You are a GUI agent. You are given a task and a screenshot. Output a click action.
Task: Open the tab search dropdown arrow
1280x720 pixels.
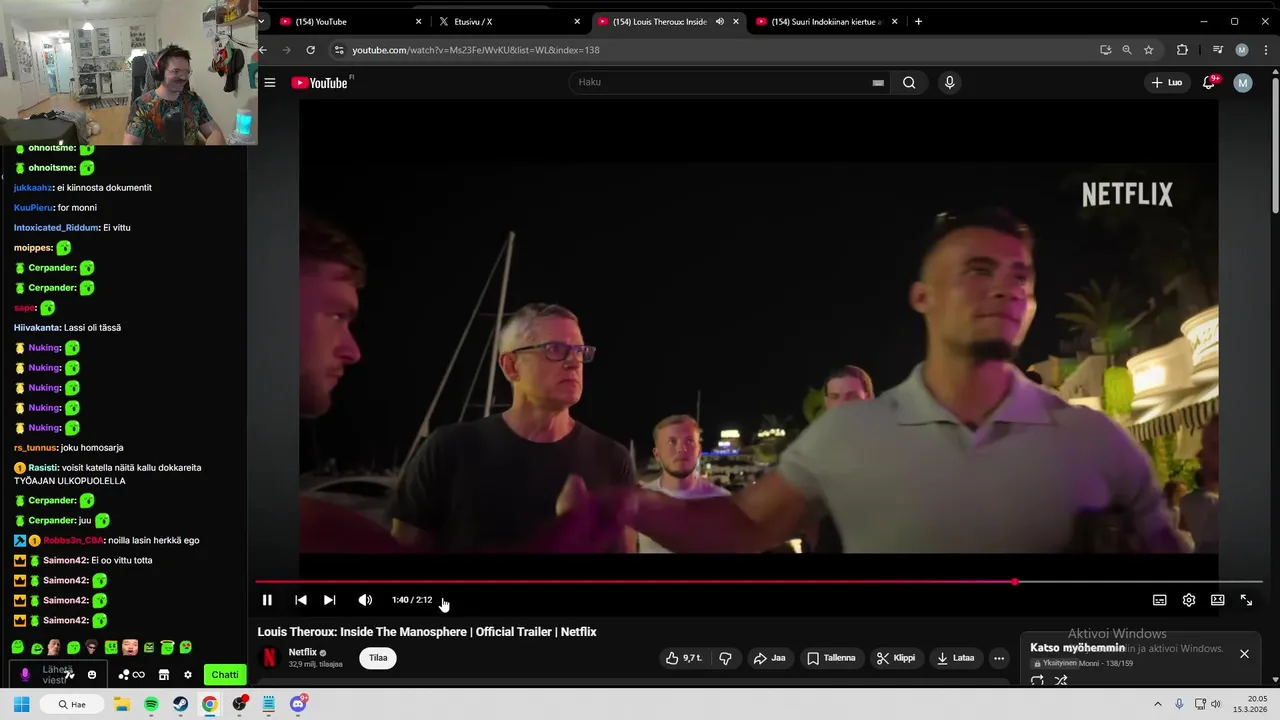pos(261,21)
